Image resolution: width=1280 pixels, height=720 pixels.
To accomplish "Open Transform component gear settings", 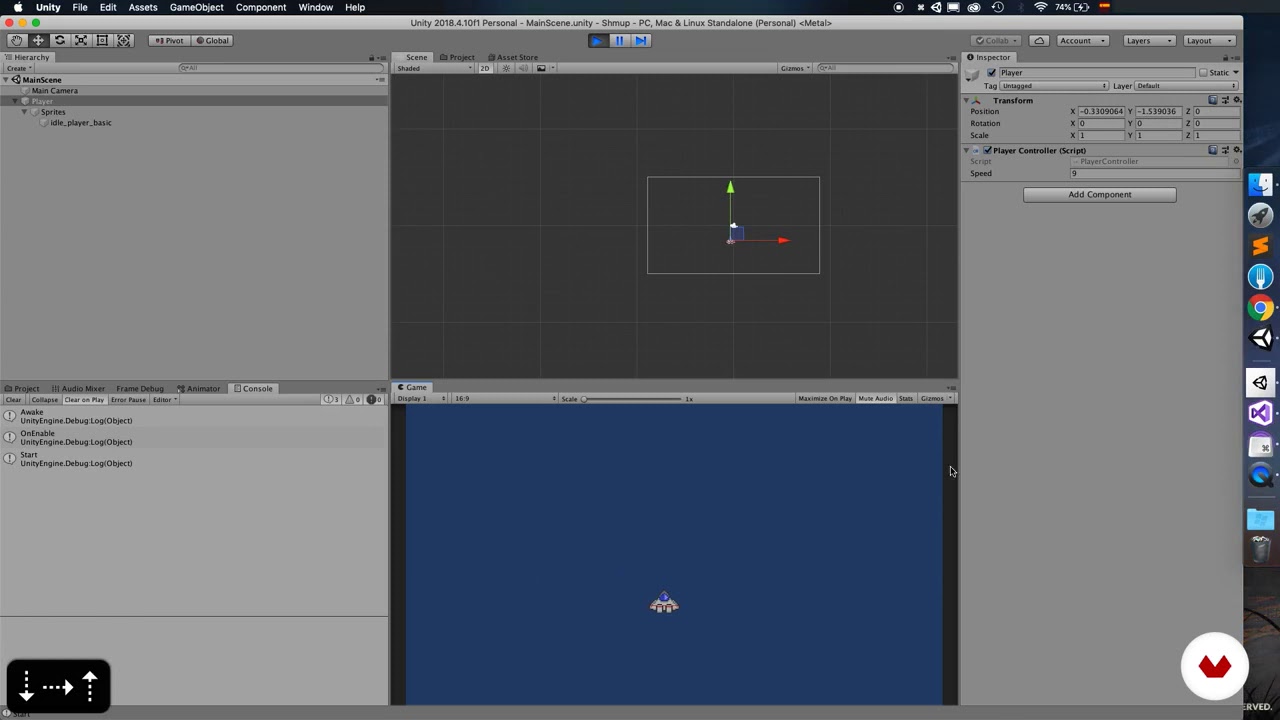I will coord(1236,100).
